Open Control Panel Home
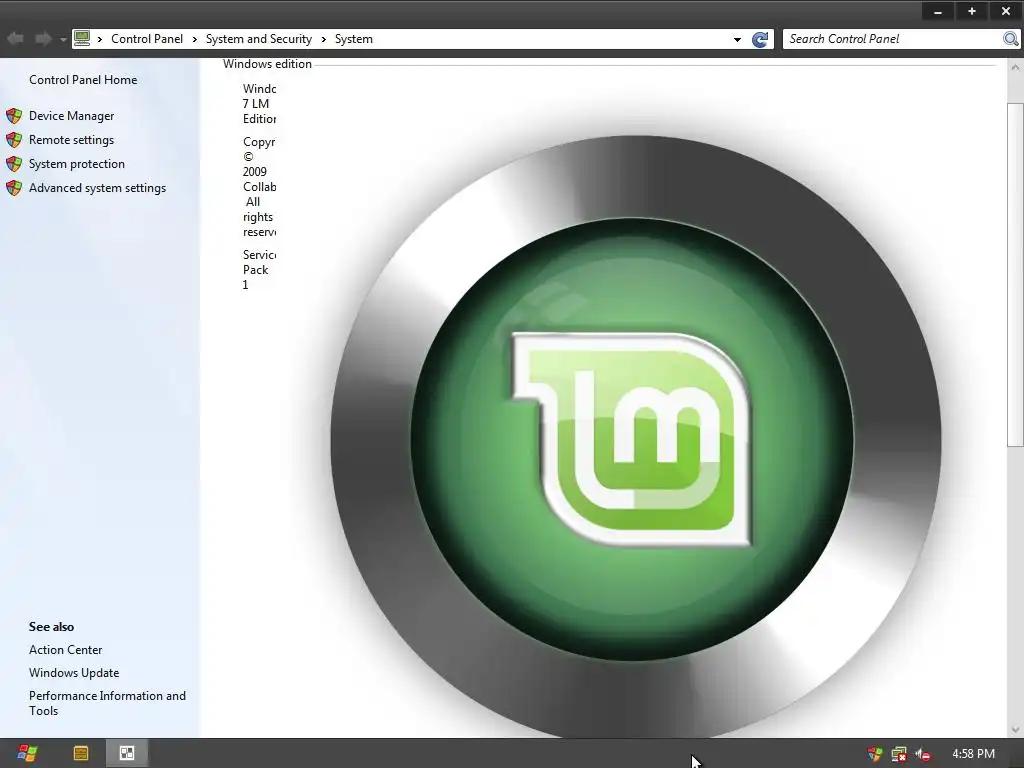1024x768 pixels. point(83,80)
